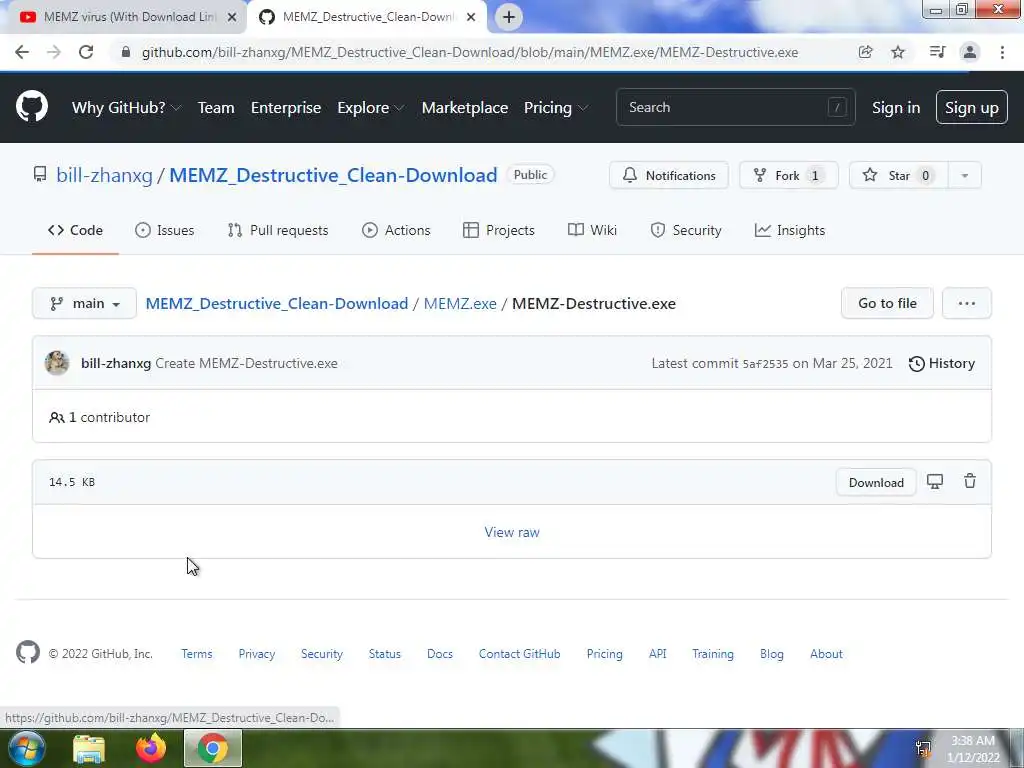This screenshot has height=768, width=1024.
Task: Go back using browser back arrow
Action: (22, 52)
